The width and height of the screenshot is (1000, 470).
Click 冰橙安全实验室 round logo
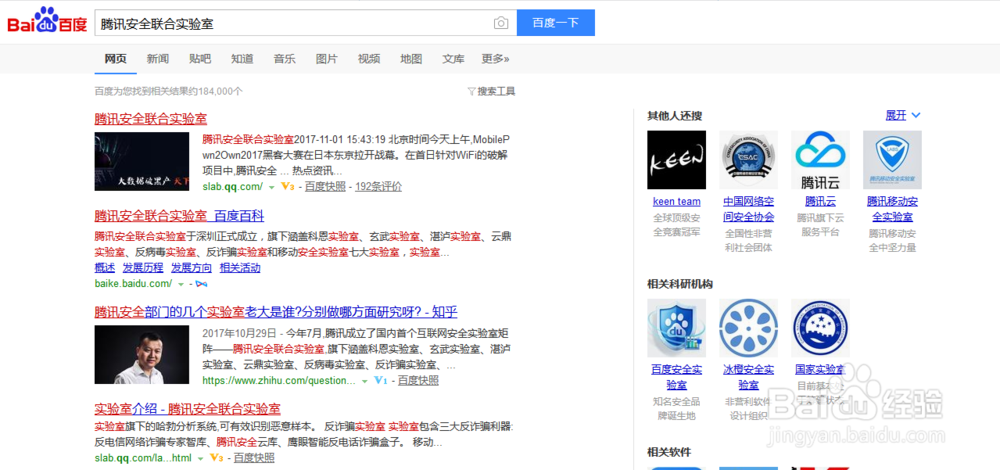click(x=749, y=328)
